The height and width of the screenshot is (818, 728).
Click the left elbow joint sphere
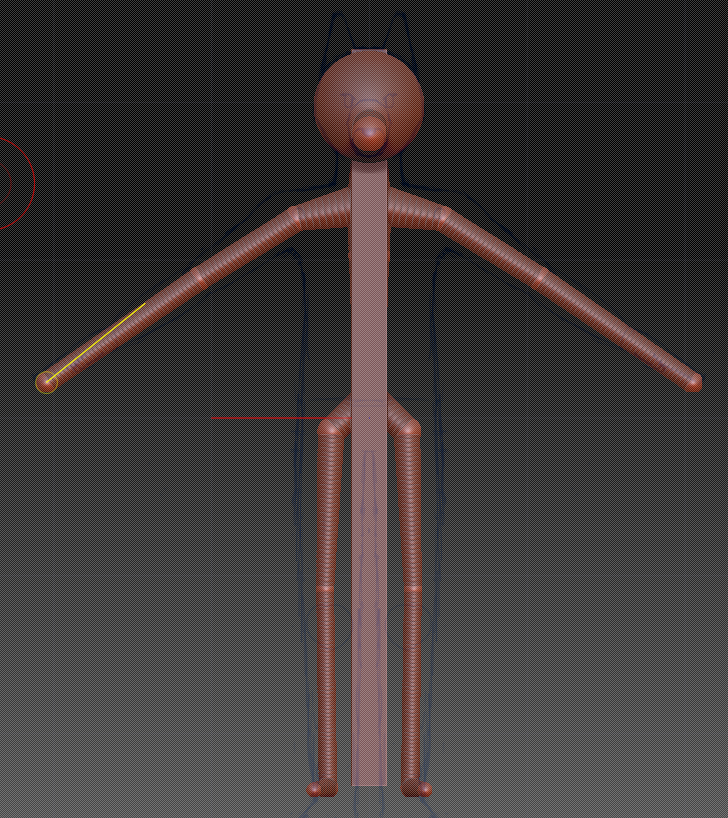pyautogui.click(x=198, y=272)
